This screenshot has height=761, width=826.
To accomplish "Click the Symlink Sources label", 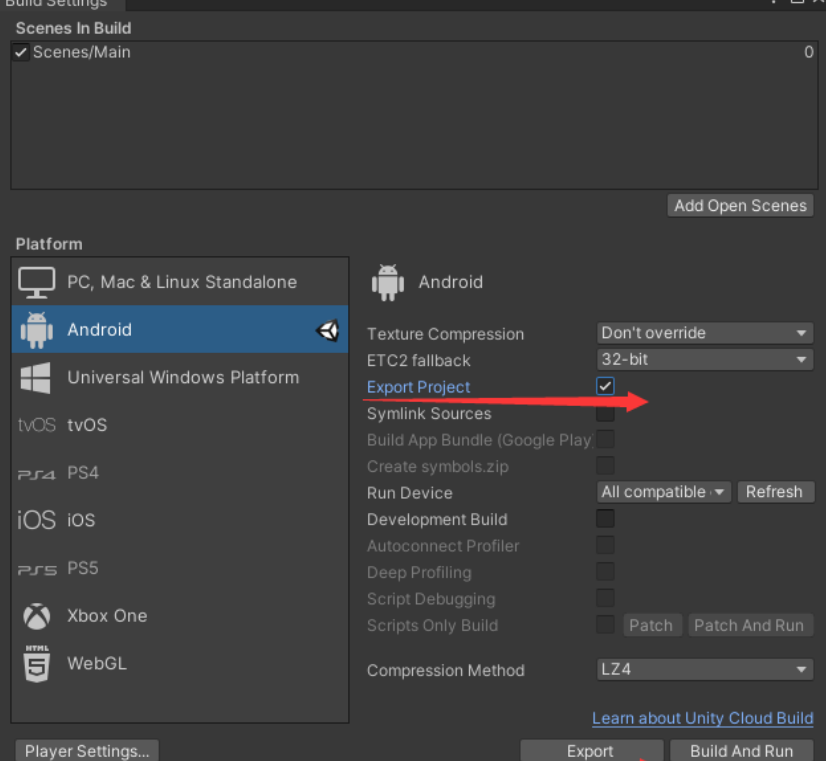I will pos(429,413).
